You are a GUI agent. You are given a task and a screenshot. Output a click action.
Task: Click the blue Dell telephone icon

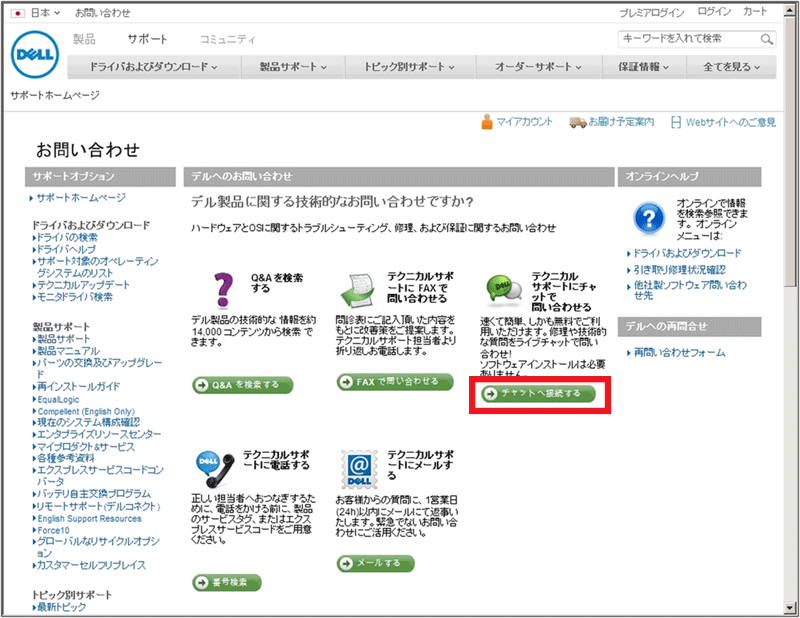point(215,469)
